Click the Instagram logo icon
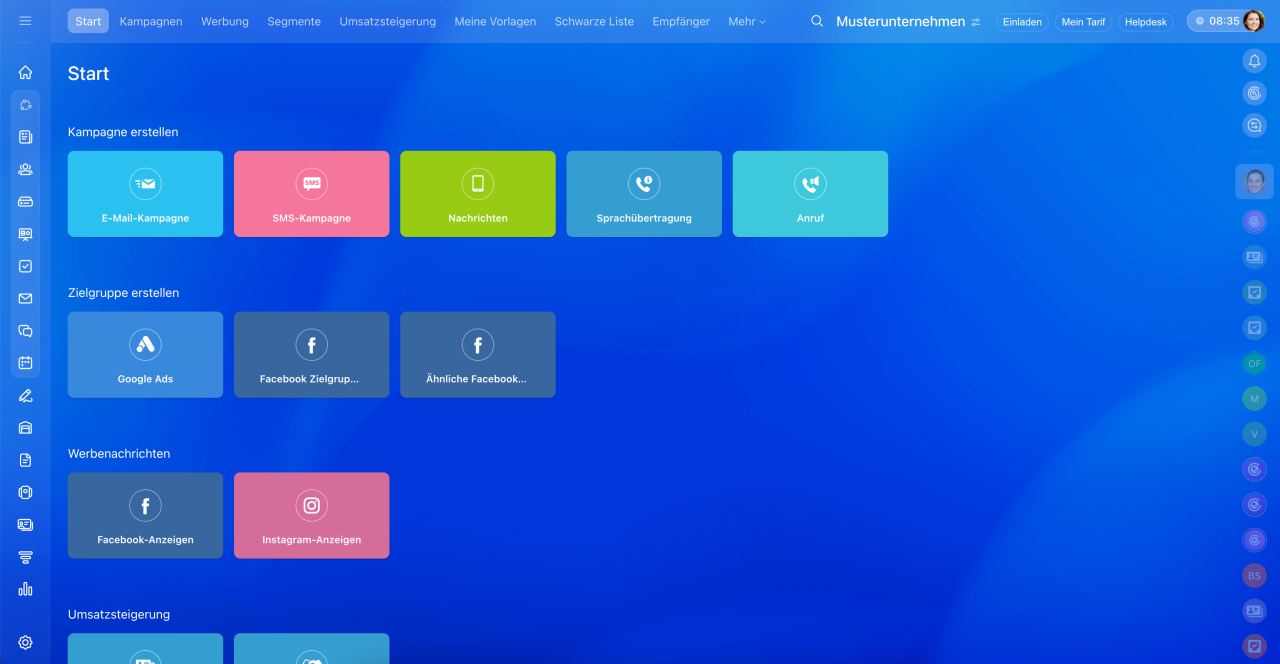The width and height of the screenshot is (1280, 664). [x=312, y=505]
